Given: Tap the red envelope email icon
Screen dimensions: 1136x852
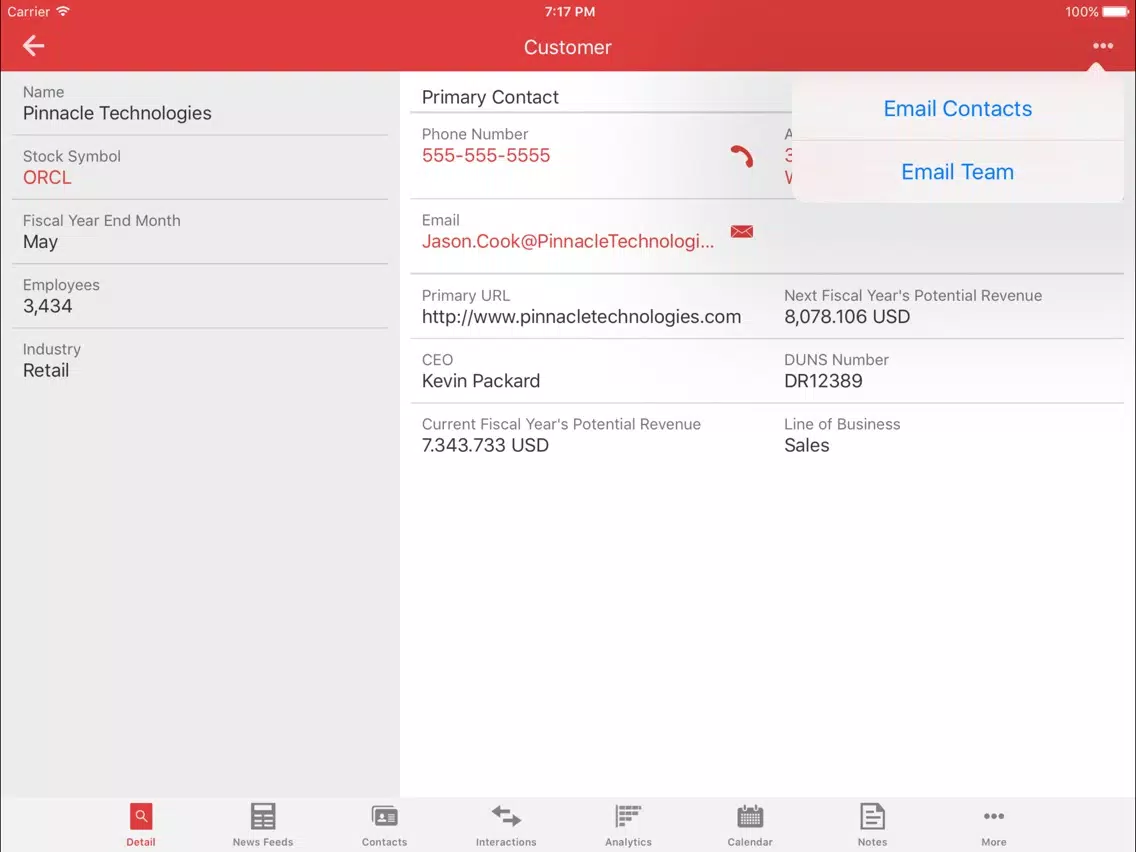Looking at the screenshot, I should pyautogui.click(x=742, y=232).
